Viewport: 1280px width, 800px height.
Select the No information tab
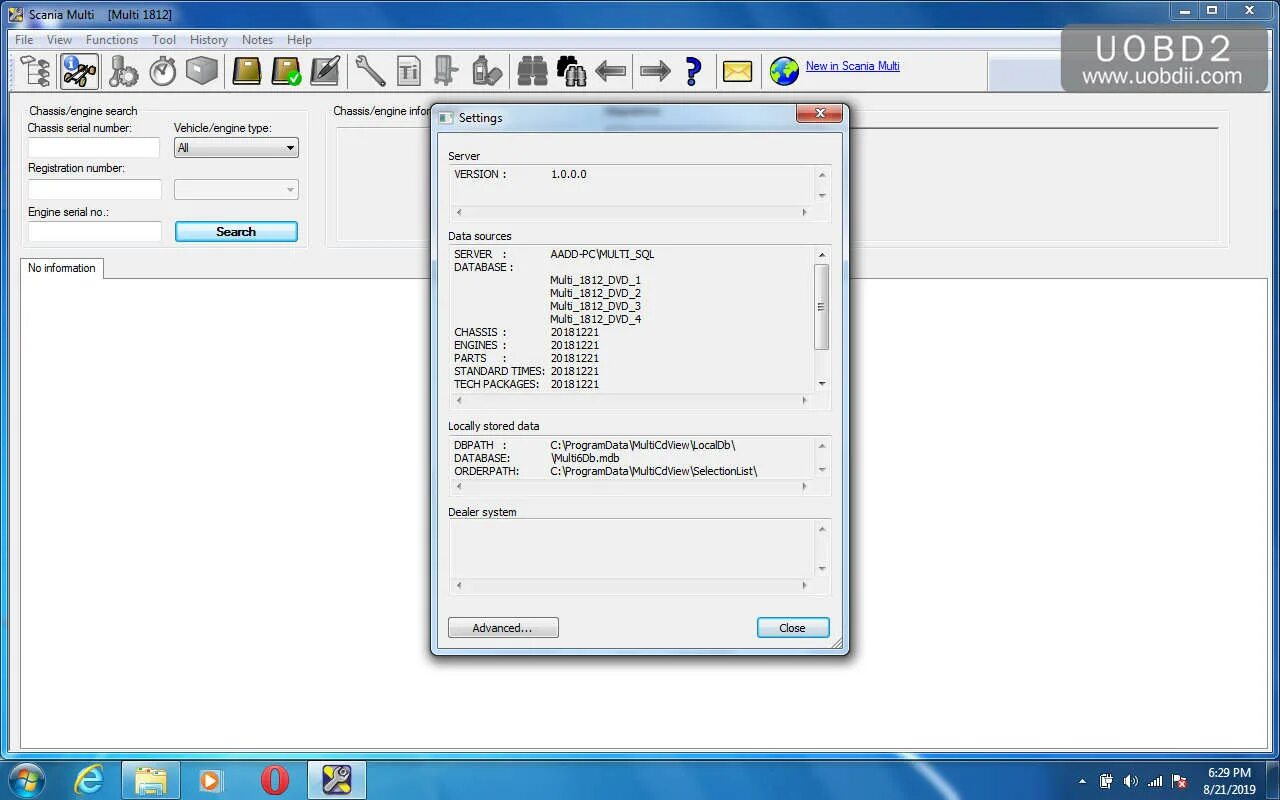62,268
